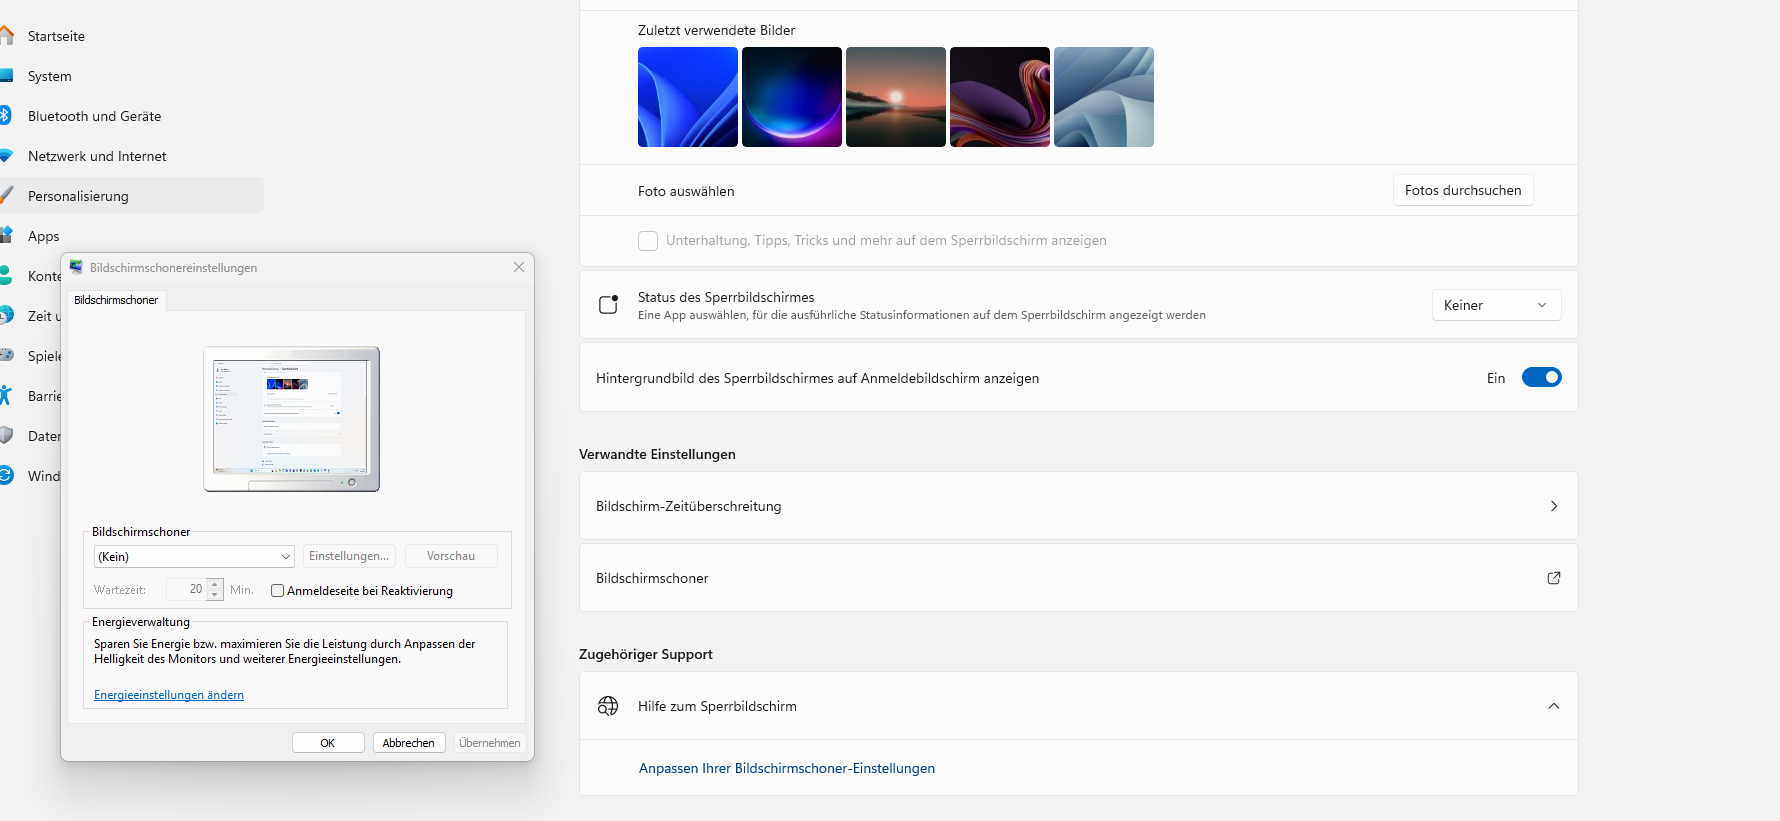This screenshot has width=1780, height=821.
Task: Turn off Hintergrundbild auf Anmeldebildschirm toggle
Action: 1542,377
